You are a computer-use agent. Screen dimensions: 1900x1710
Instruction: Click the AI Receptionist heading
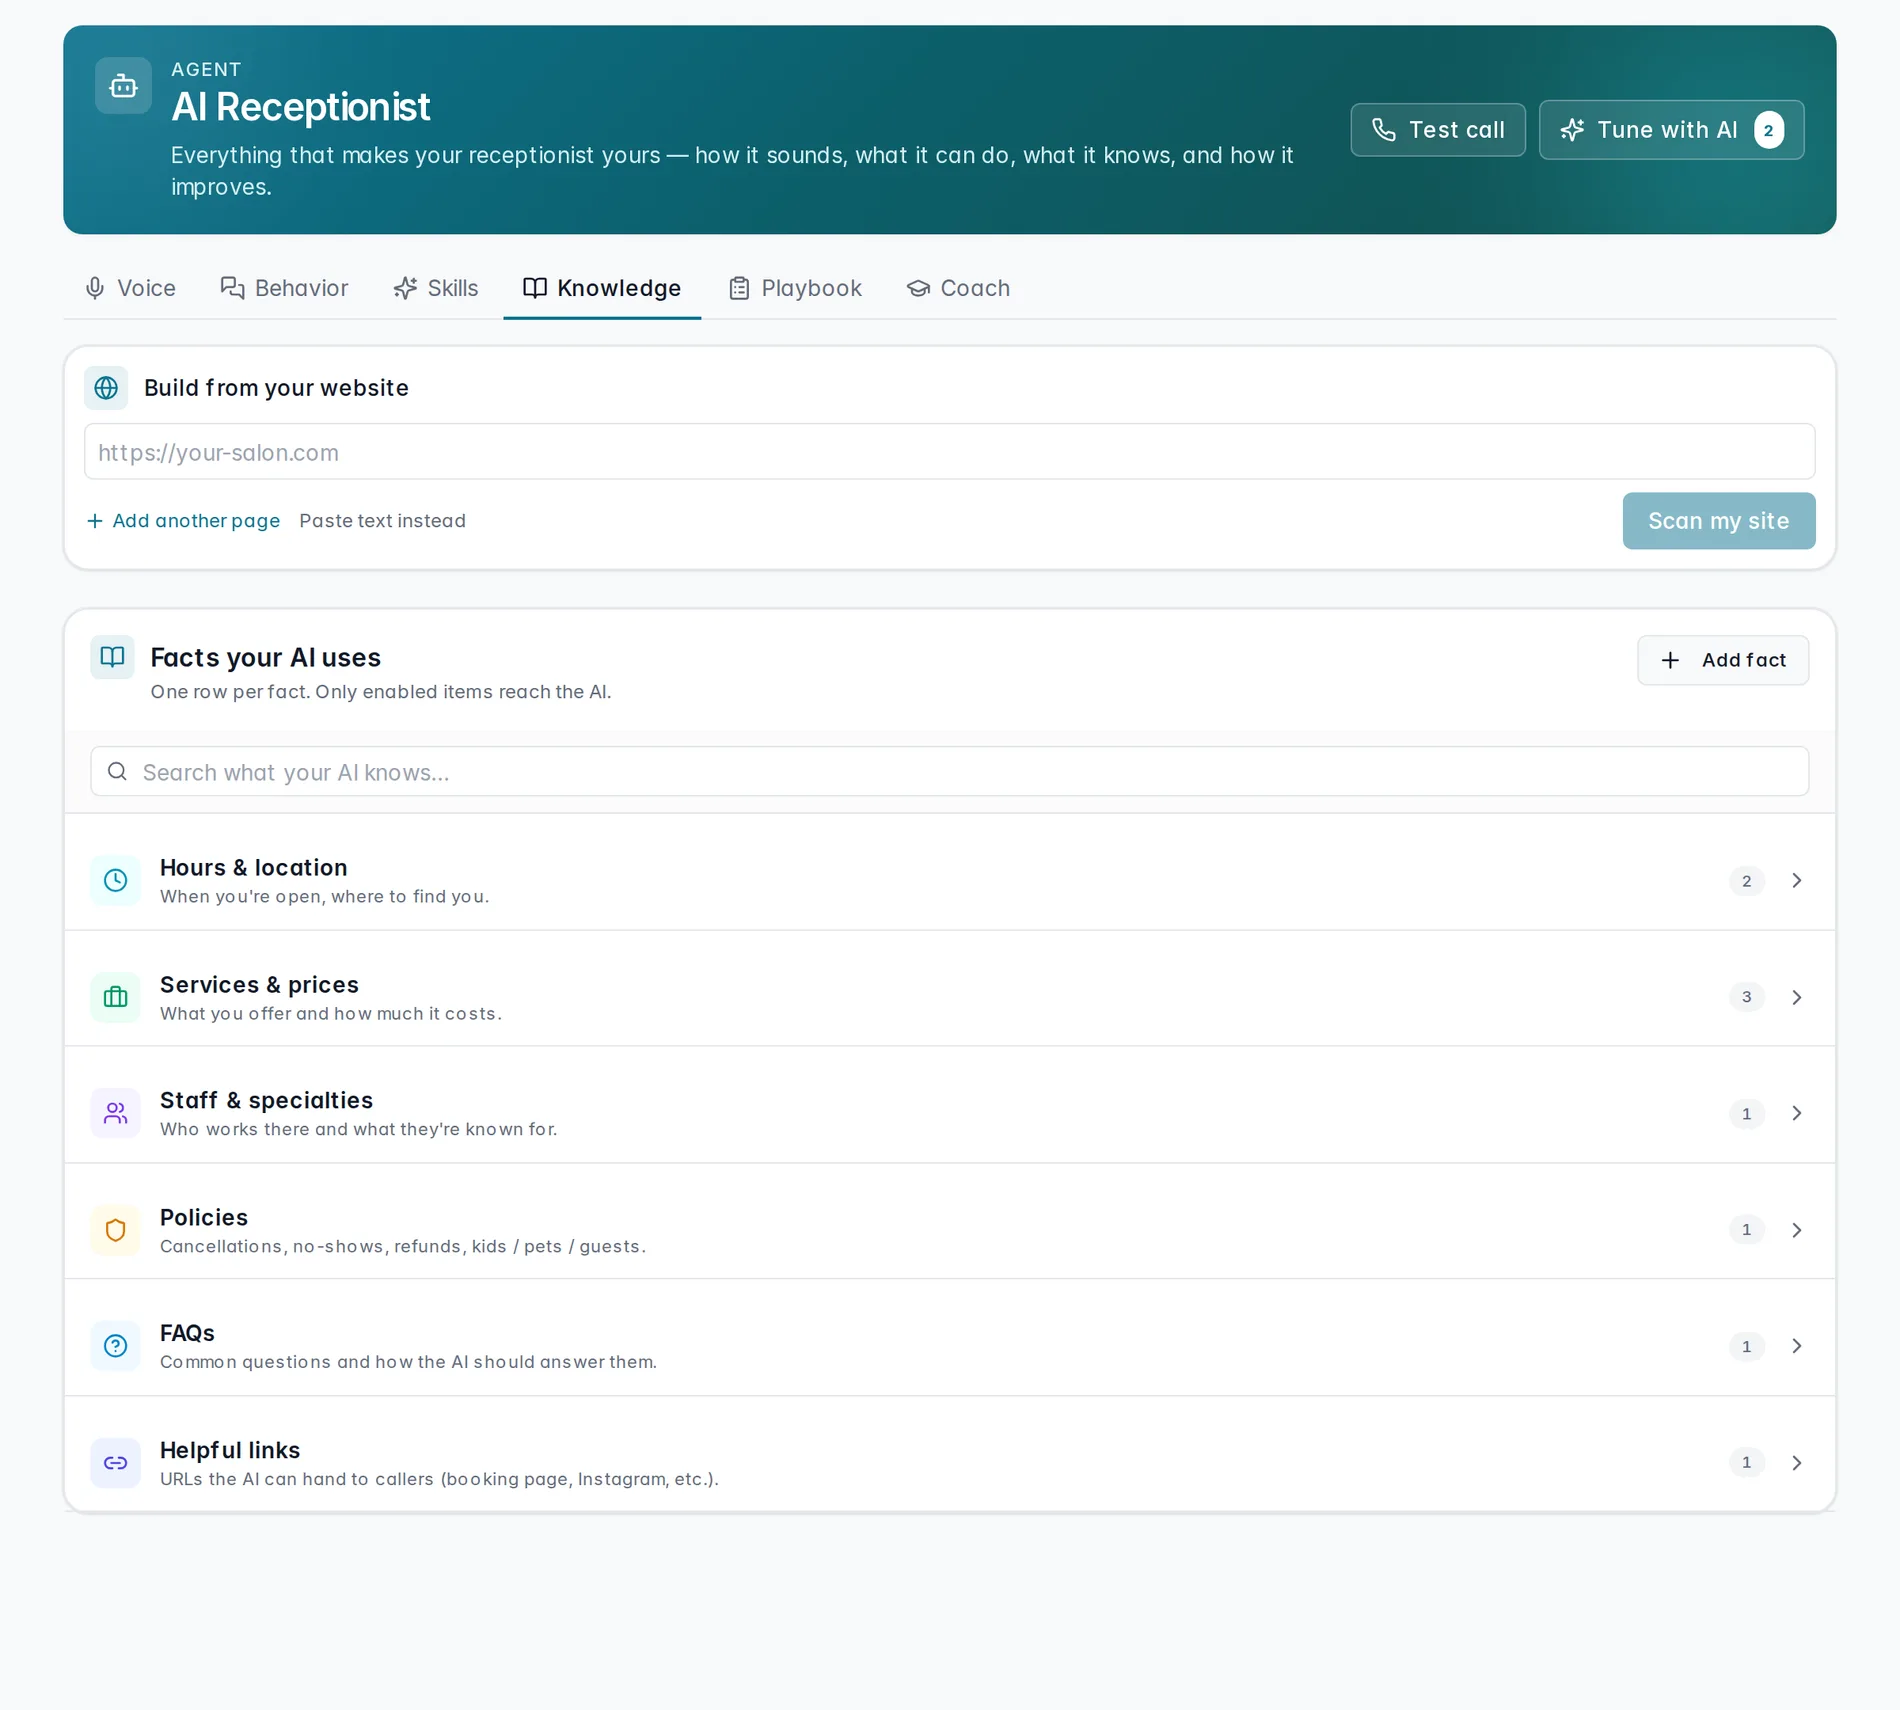(301, 107)
